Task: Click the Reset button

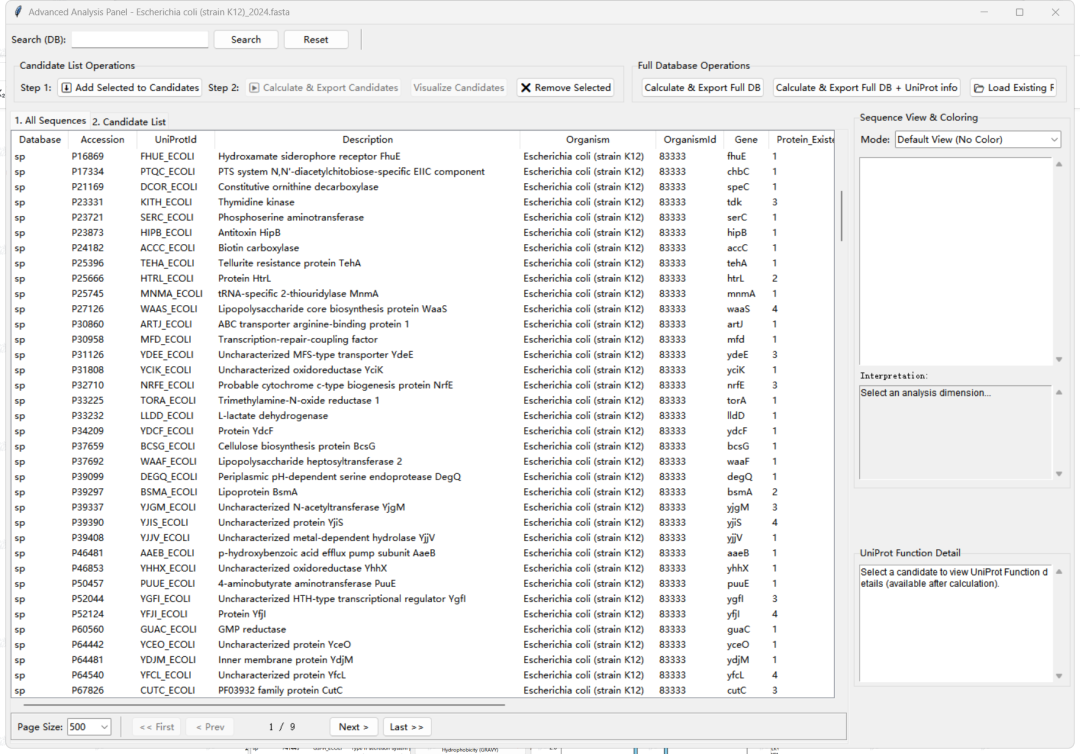Action: point(316,39)
